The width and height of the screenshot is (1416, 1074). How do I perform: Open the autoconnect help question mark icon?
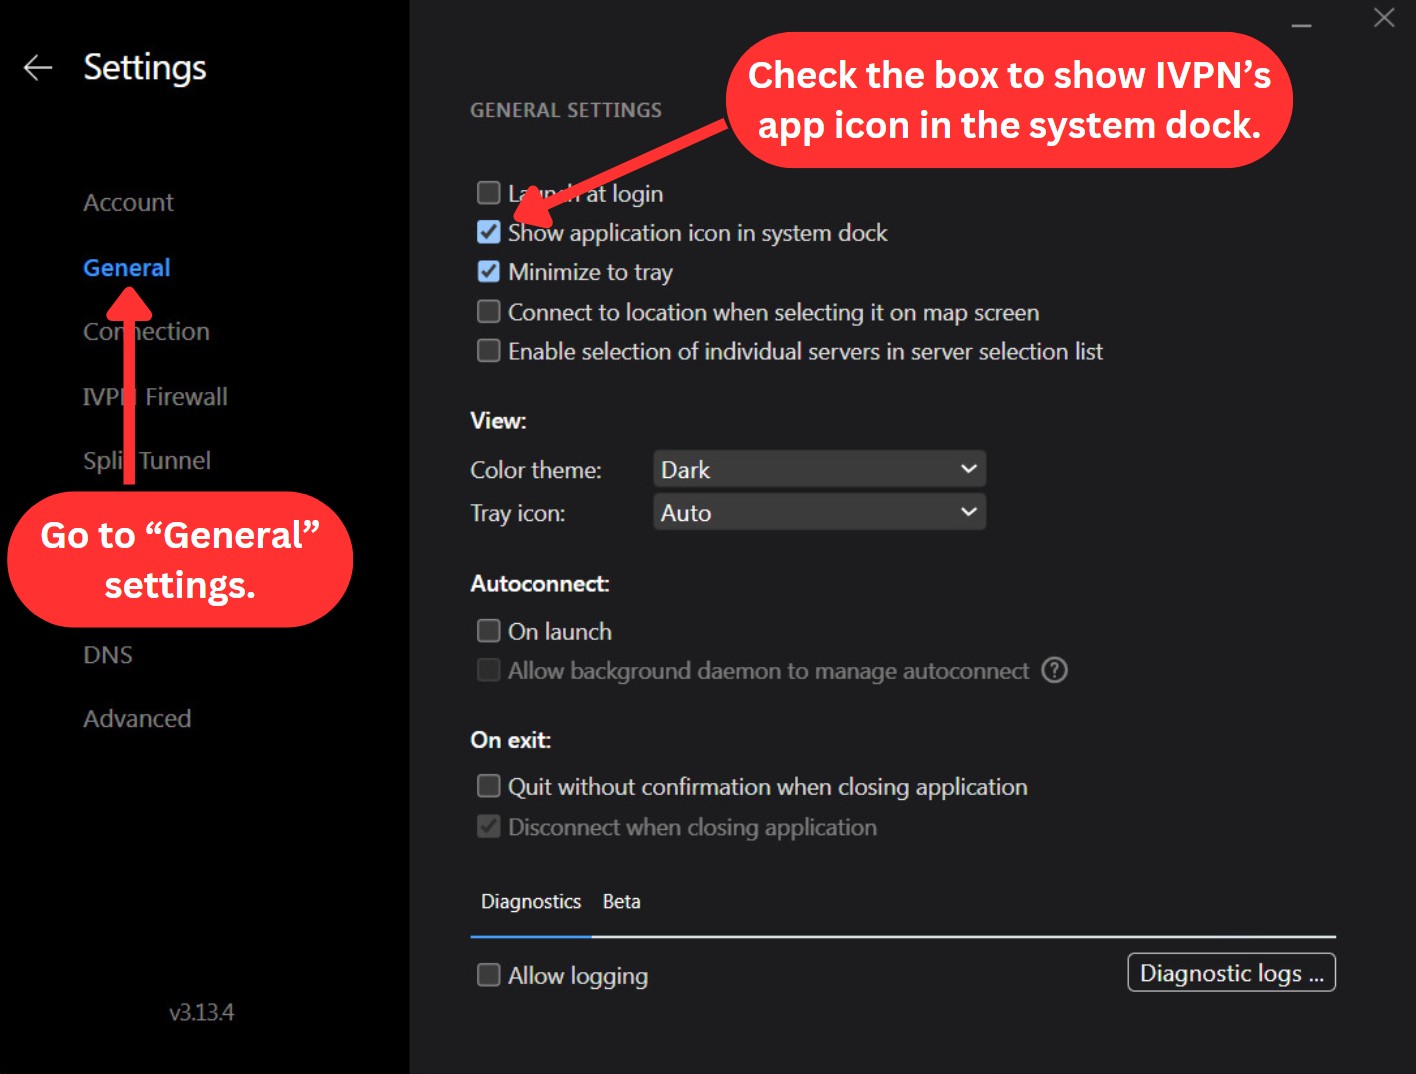[x=1054, y=670]
